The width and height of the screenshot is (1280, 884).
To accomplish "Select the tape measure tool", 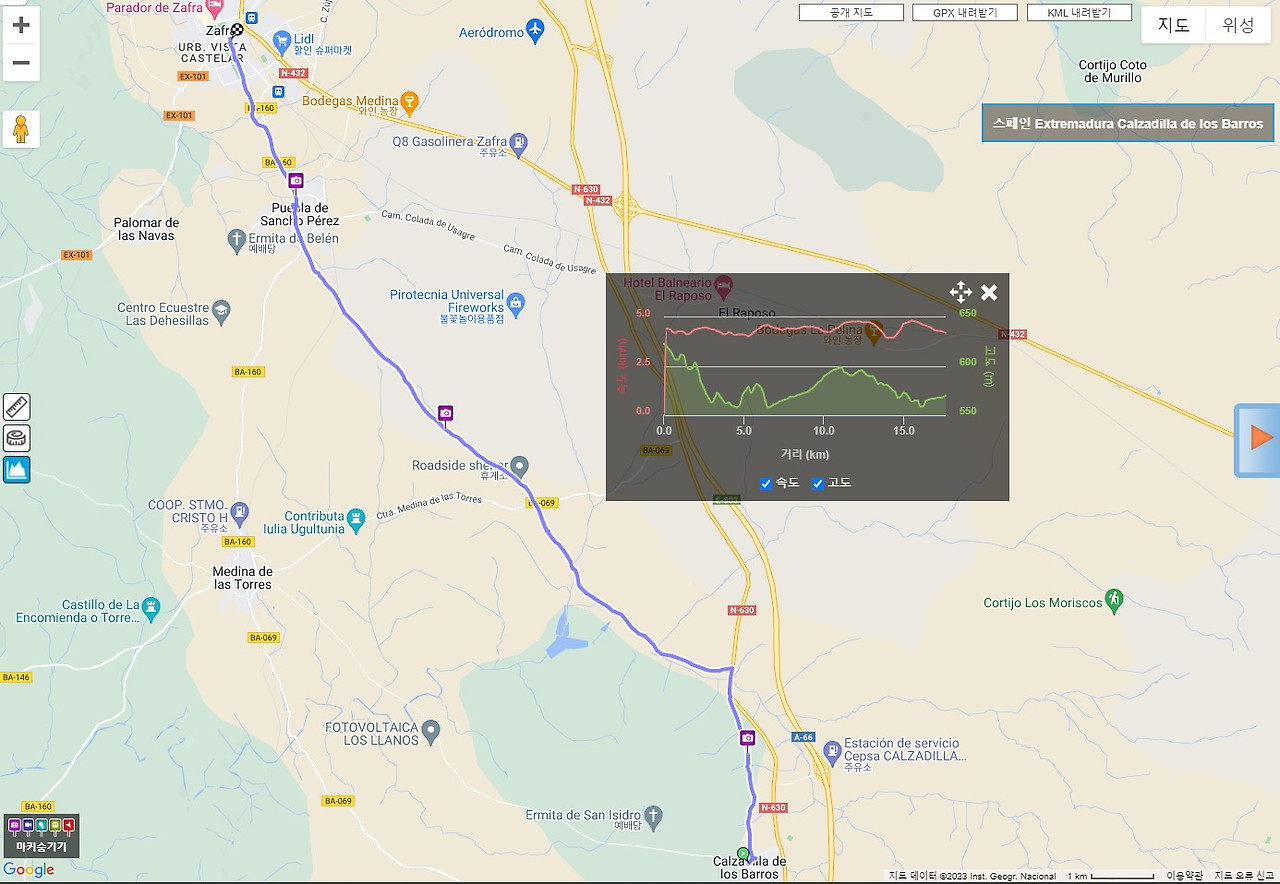I will coord(17,438).
